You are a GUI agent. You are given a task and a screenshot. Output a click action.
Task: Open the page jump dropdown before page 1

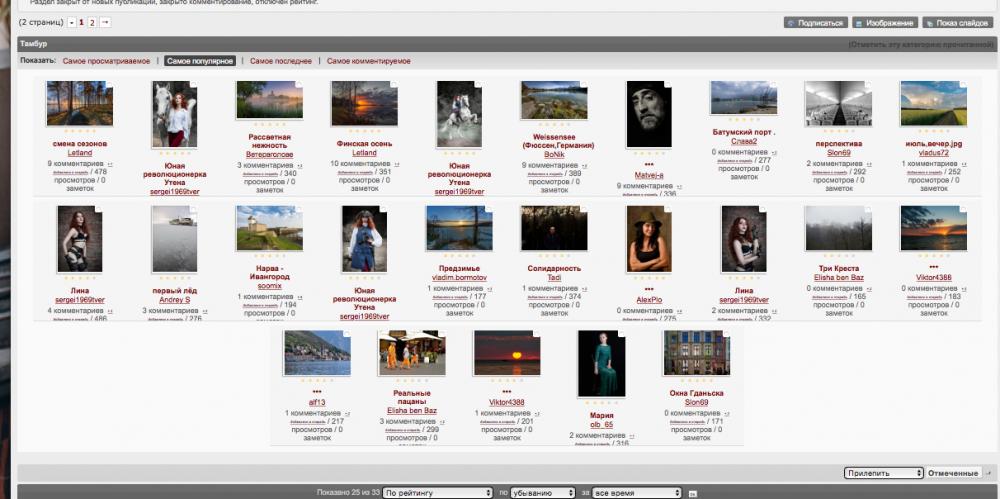point(71,22)
